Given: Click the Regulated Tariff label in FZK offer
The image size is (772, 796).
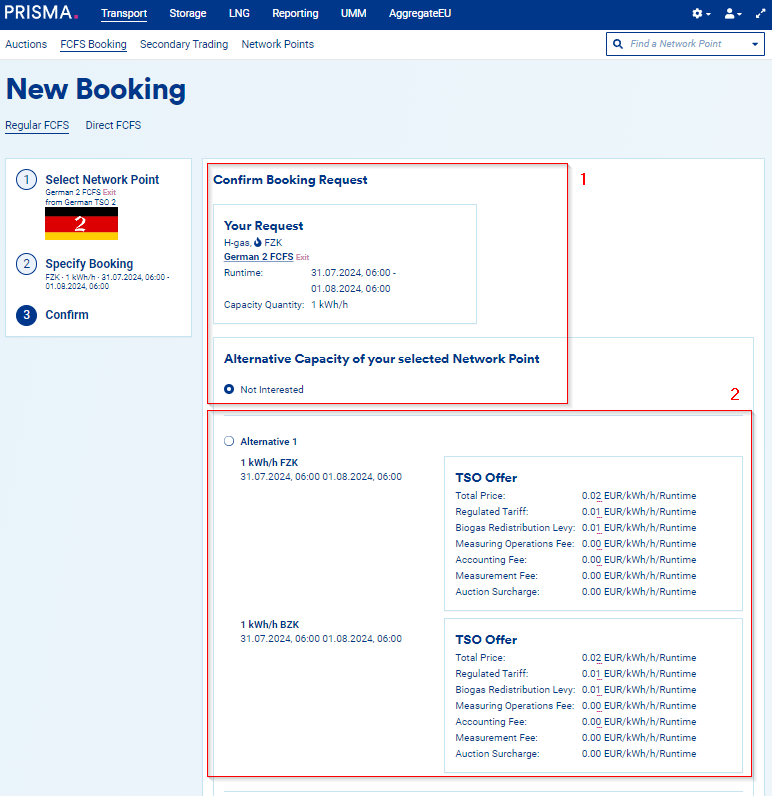Looking at the screenshot, I should point(492,511).
